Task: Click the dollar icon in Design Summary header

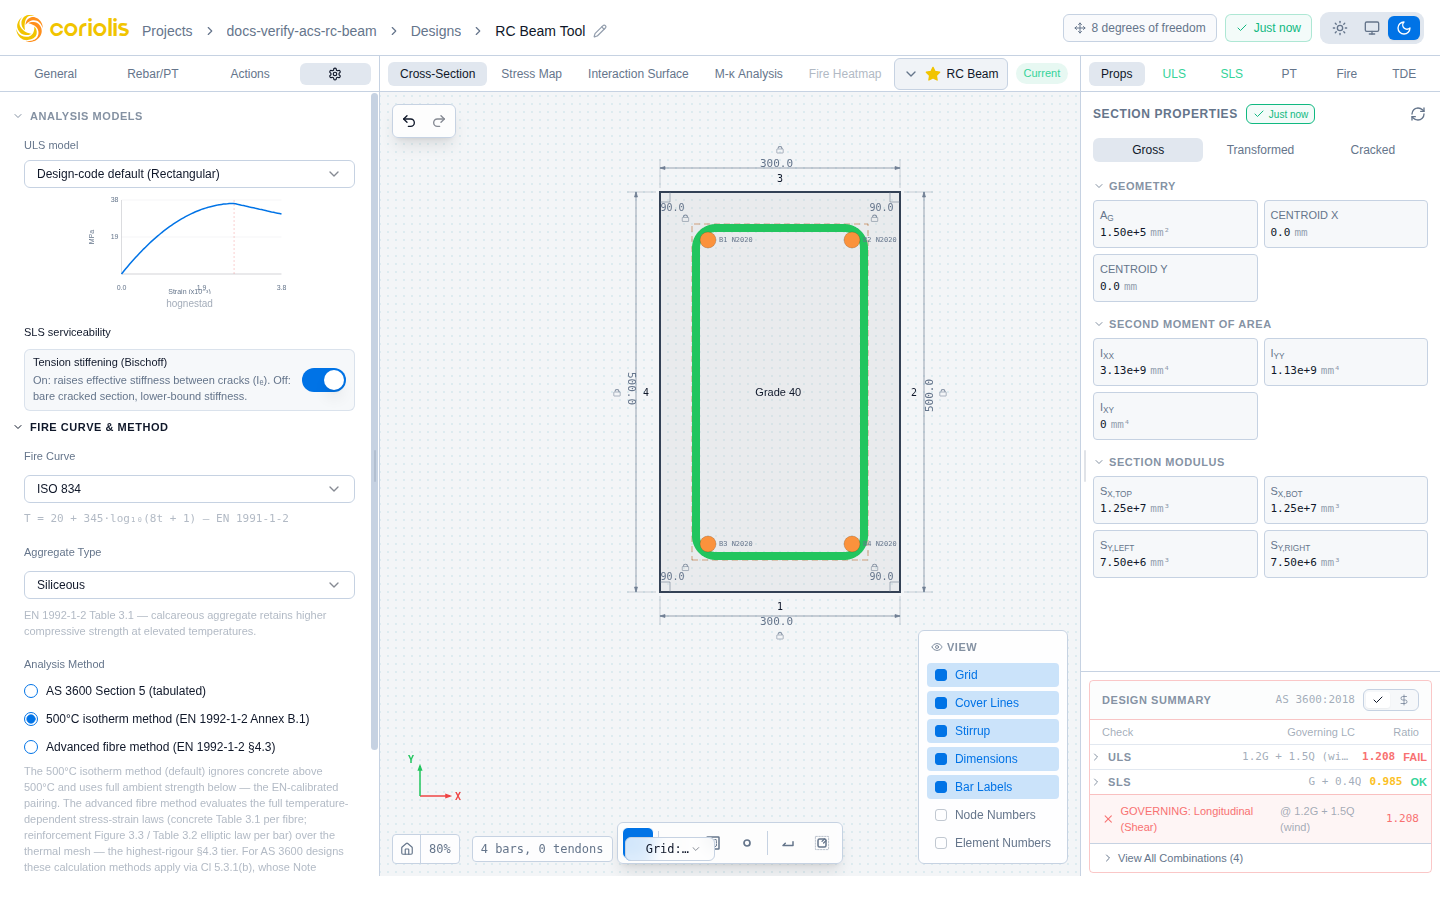Action: click(x=1404, y=700)
